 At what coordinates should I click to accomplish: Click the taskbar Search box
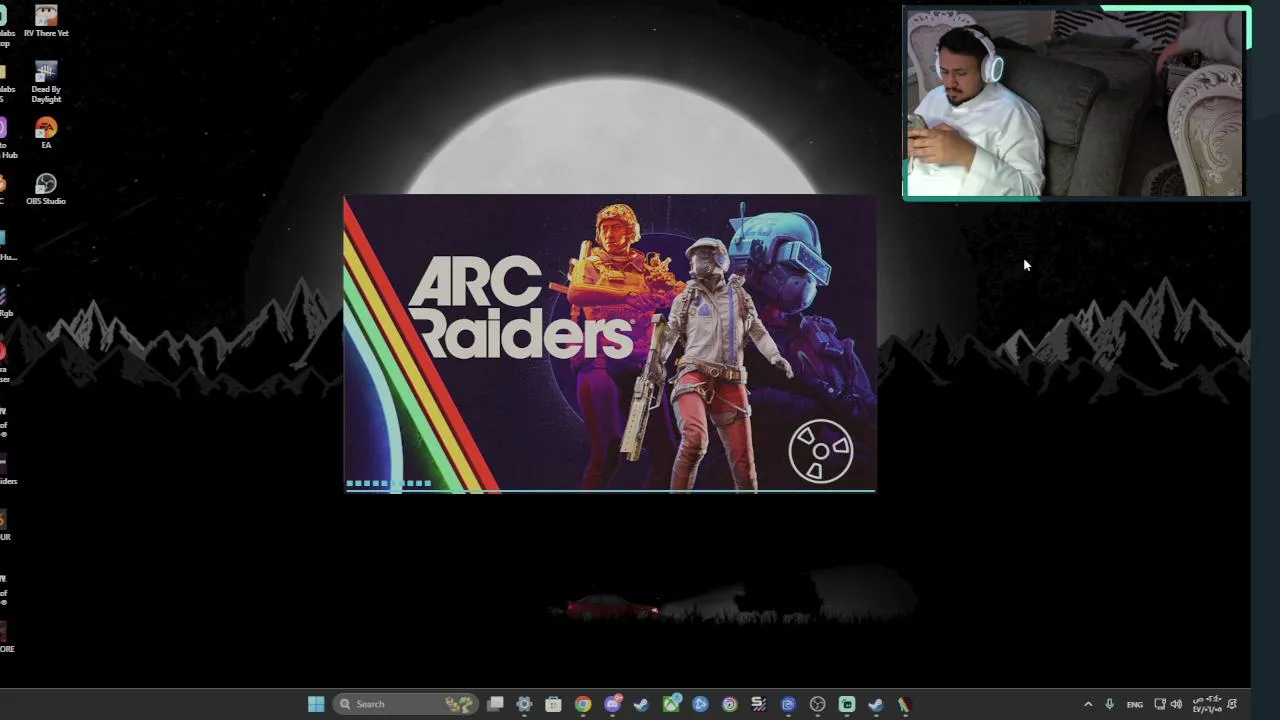pyautogui.click(x=405, y=704)
